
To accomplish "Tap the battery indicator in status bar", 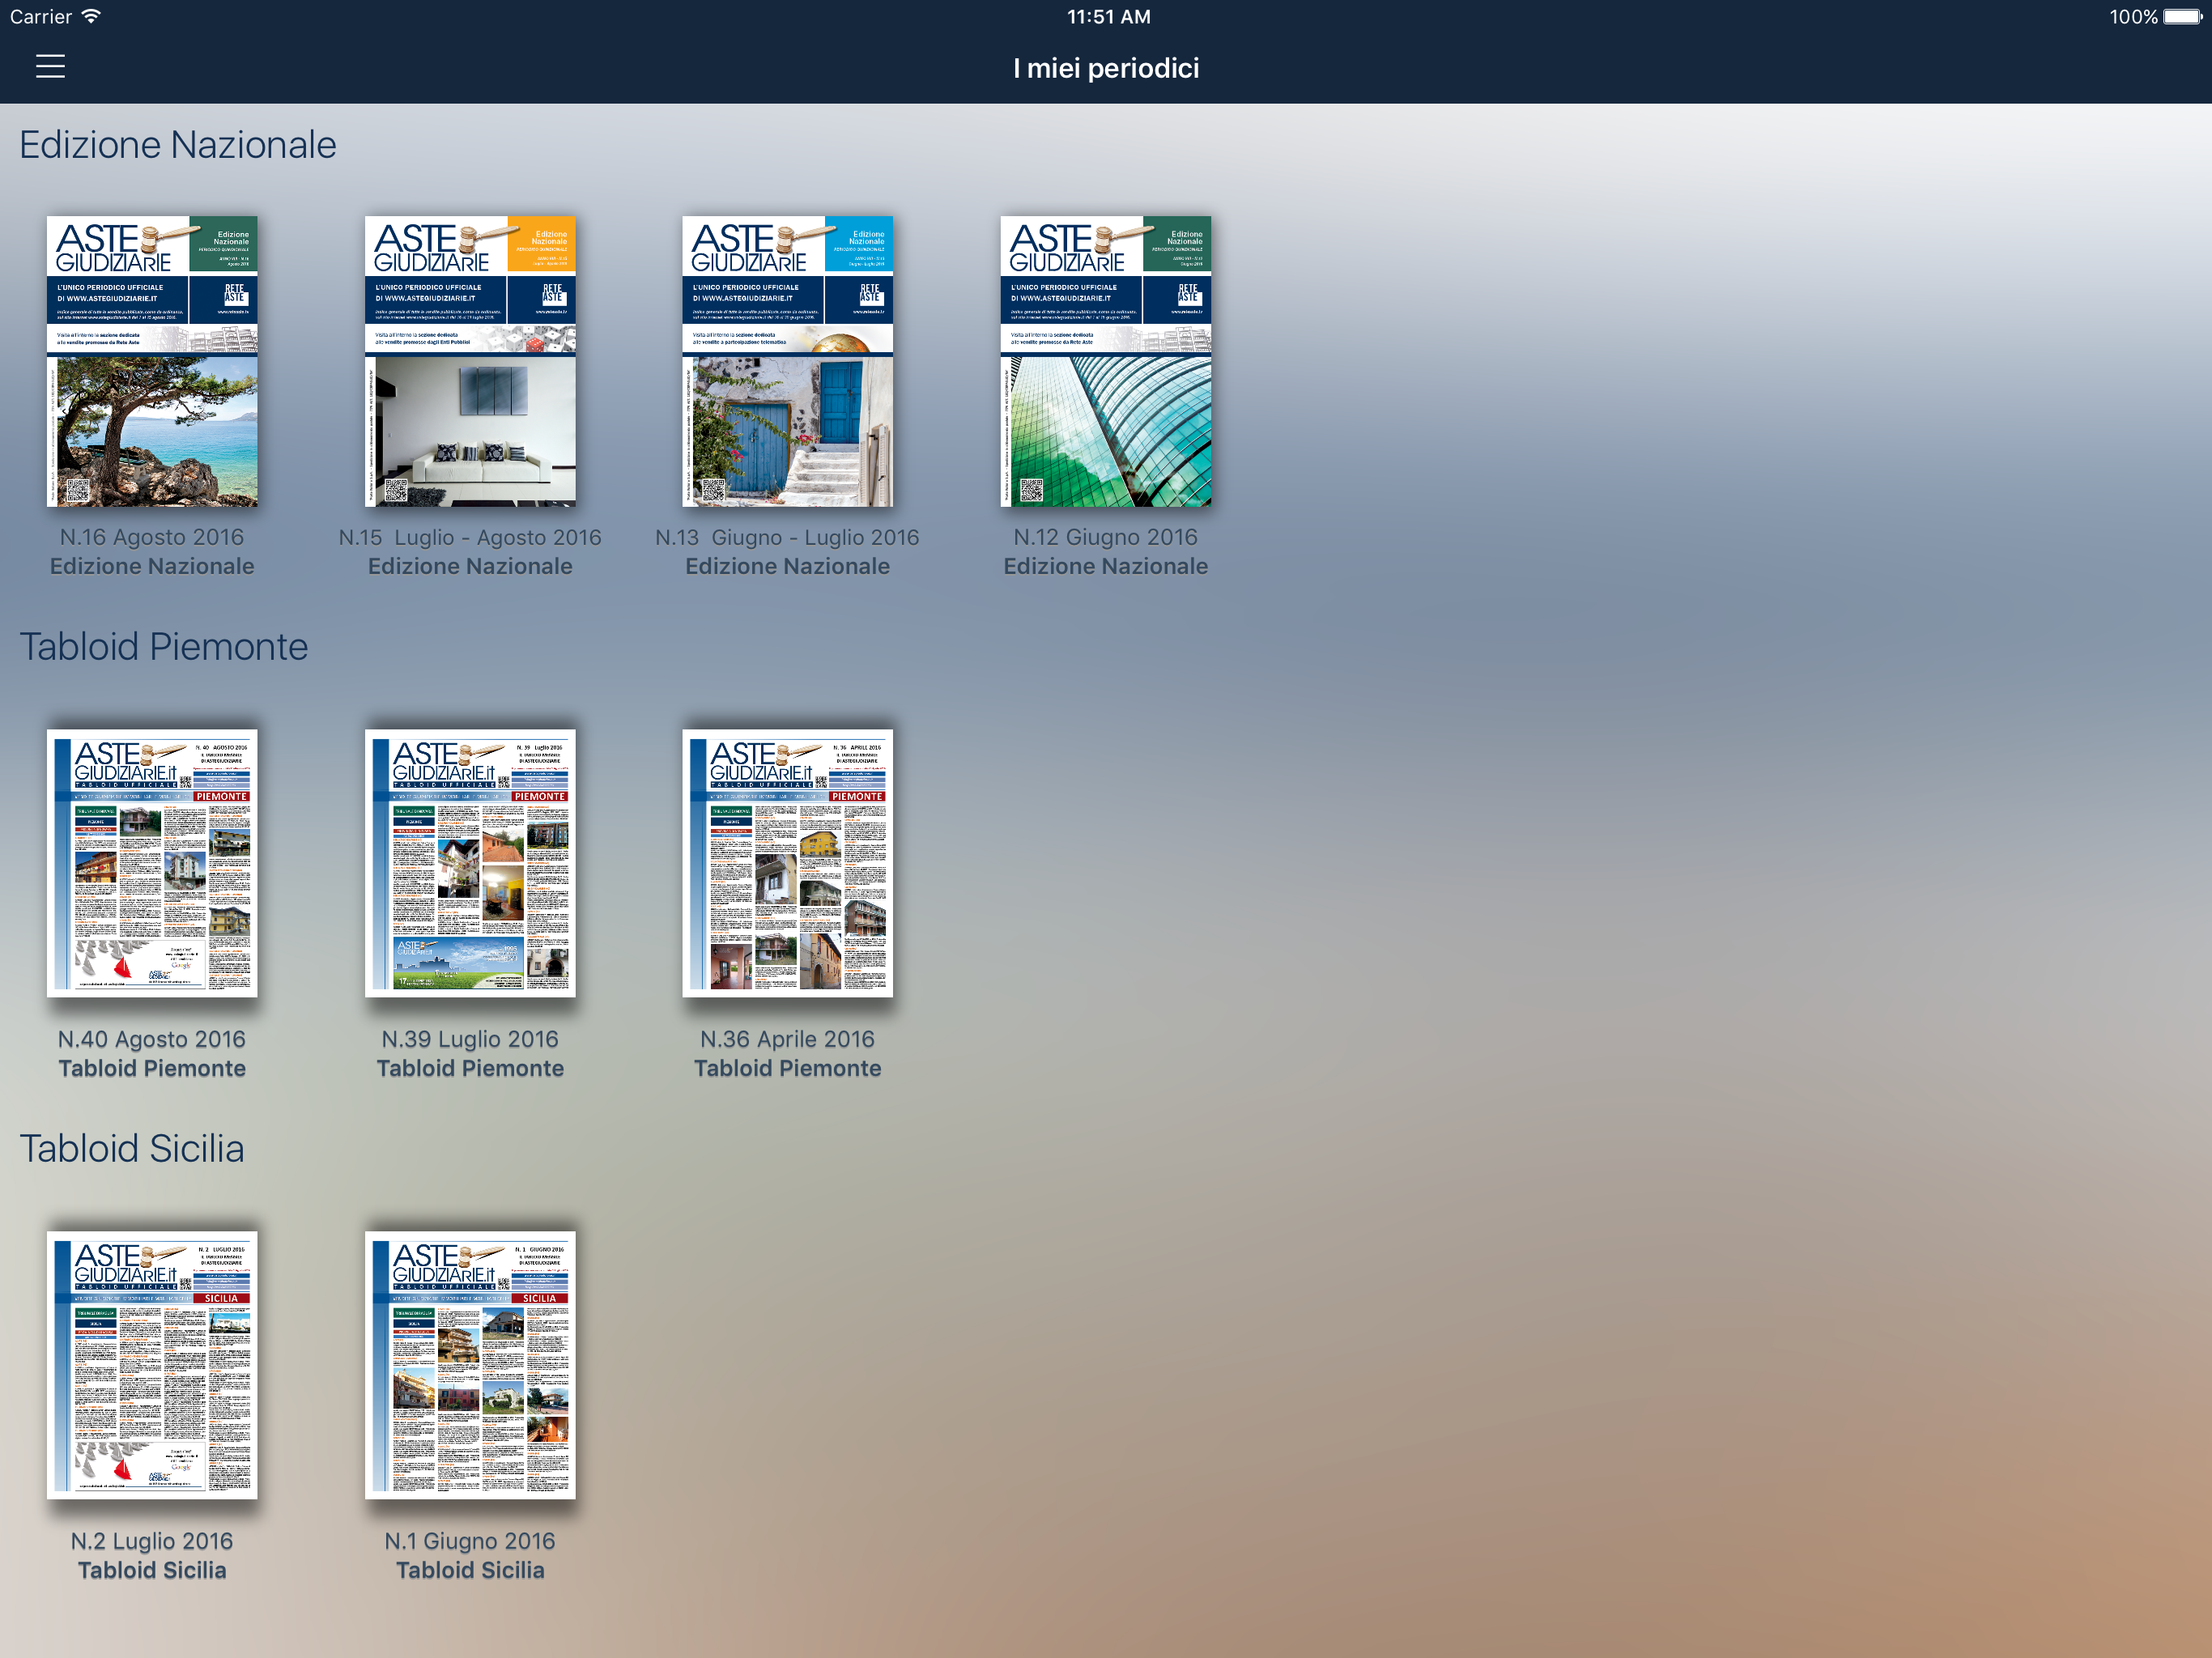I will [2183, 17].
